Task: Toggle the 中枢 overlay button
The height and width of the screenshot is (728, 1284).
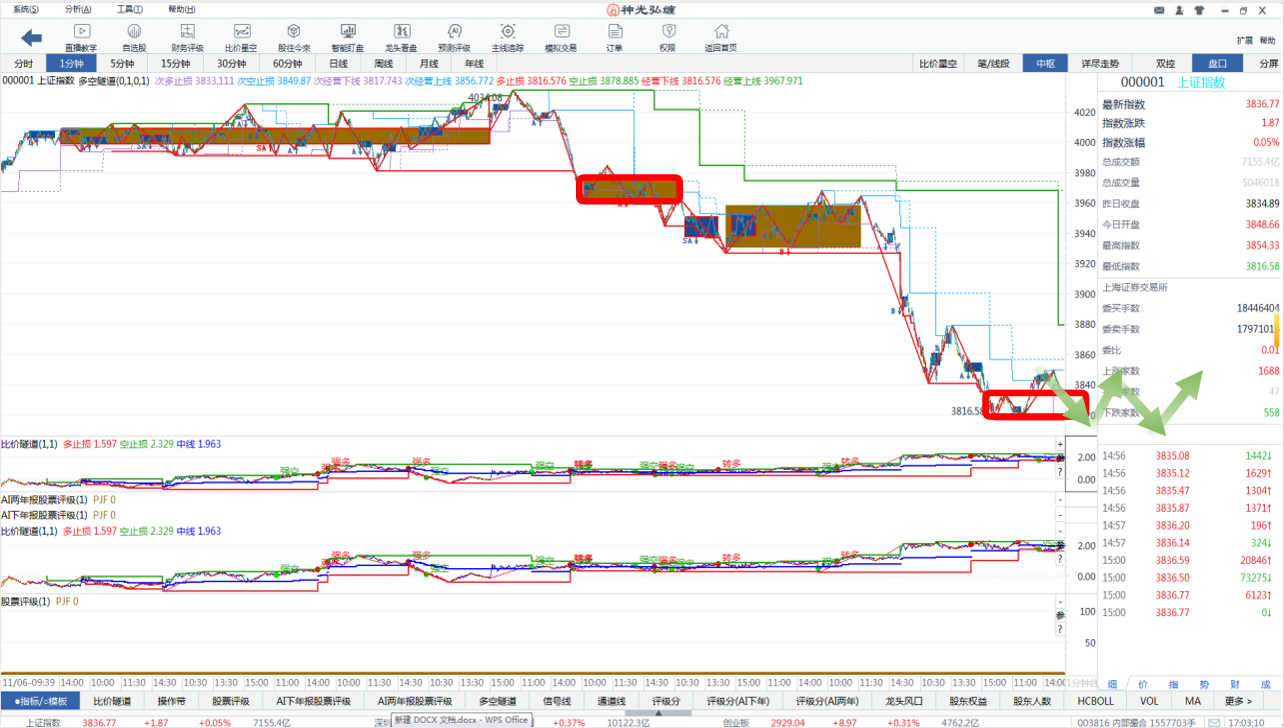Action: pyautogui.click(x=1045, y=63)
